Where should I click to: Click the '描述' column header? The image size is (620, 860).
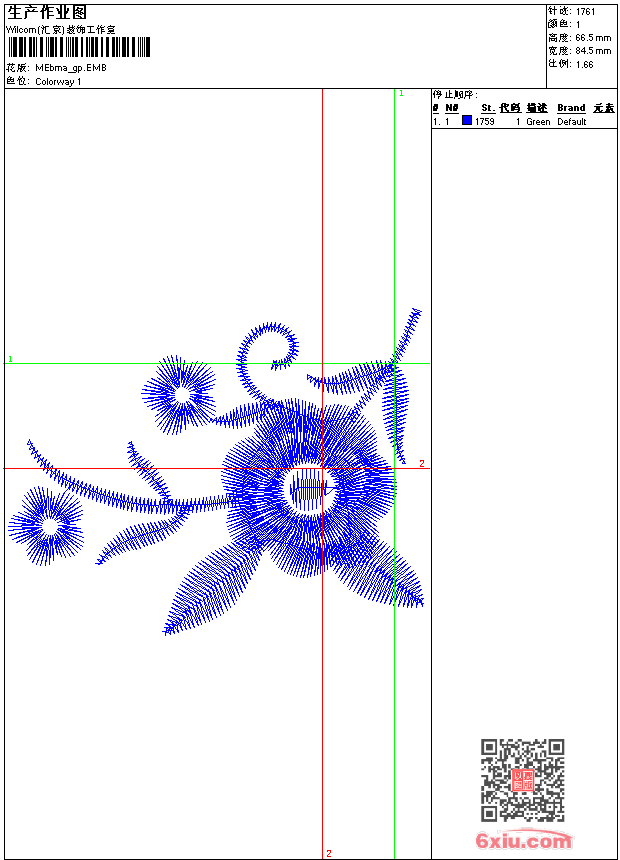click(537, 108)
